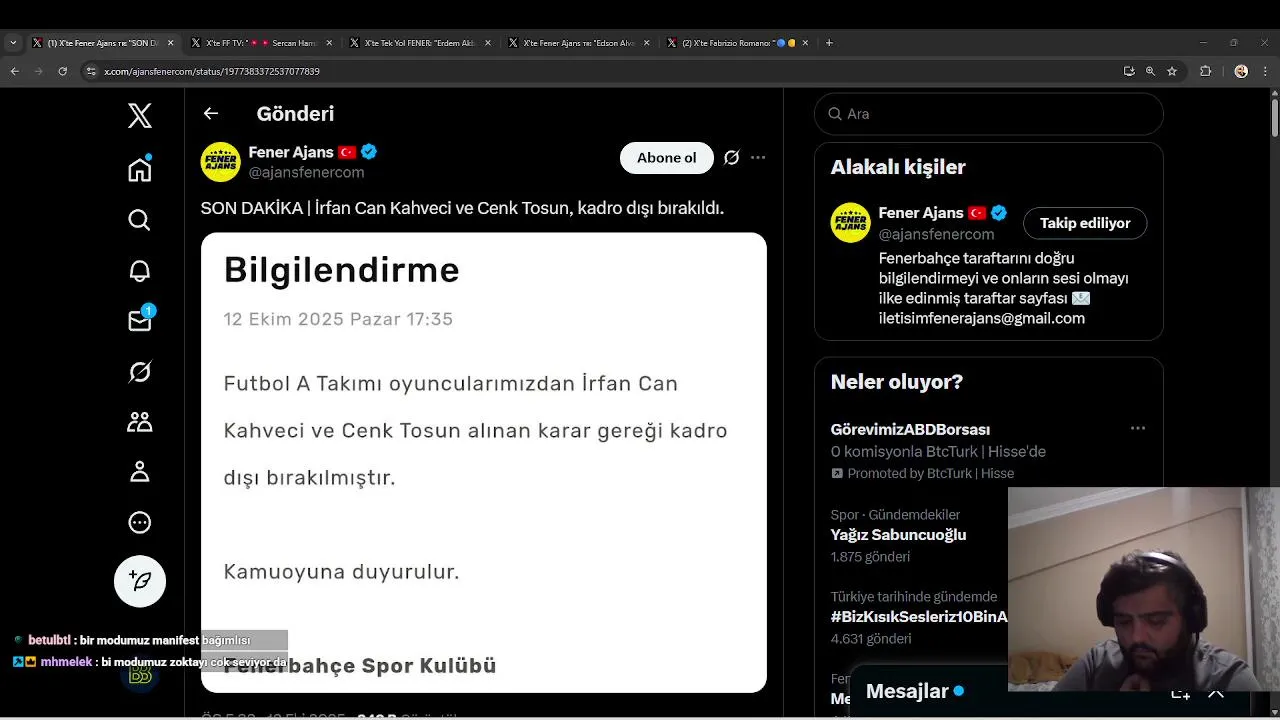
Task: Click Grok explain icon on the post
Action: (x=732, y=158)
